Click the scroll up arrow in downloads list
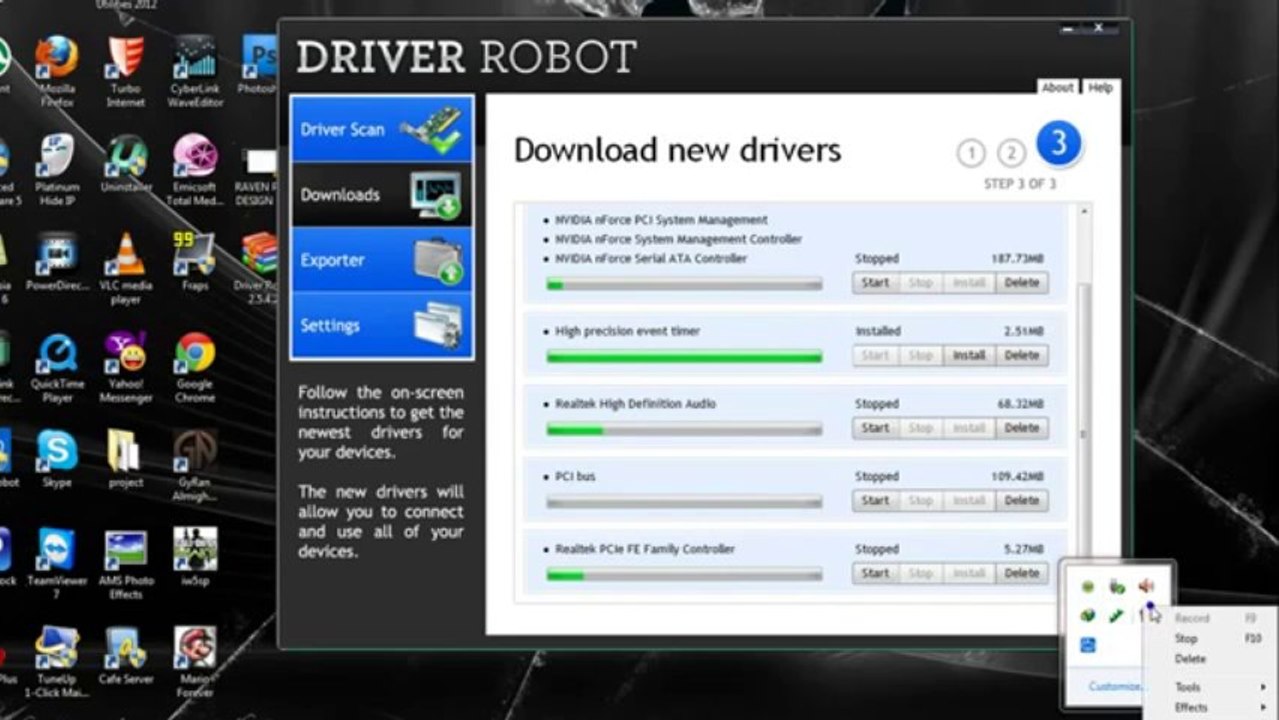Viewport: 1279px width, 720px height. (1082, 212)
